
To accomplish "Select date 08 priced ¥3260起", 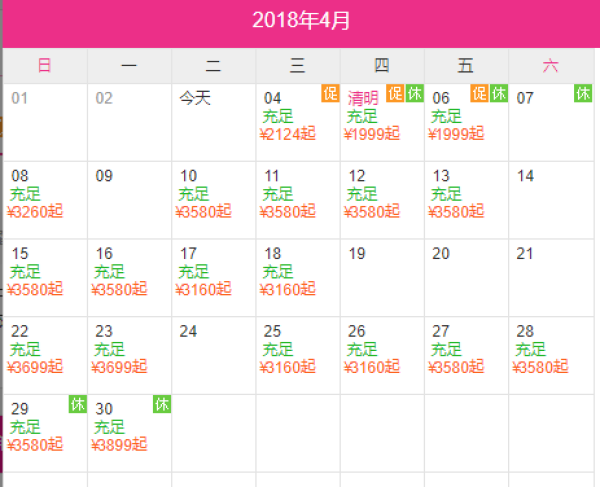I will pyautogui.click(x=45, y=200).
